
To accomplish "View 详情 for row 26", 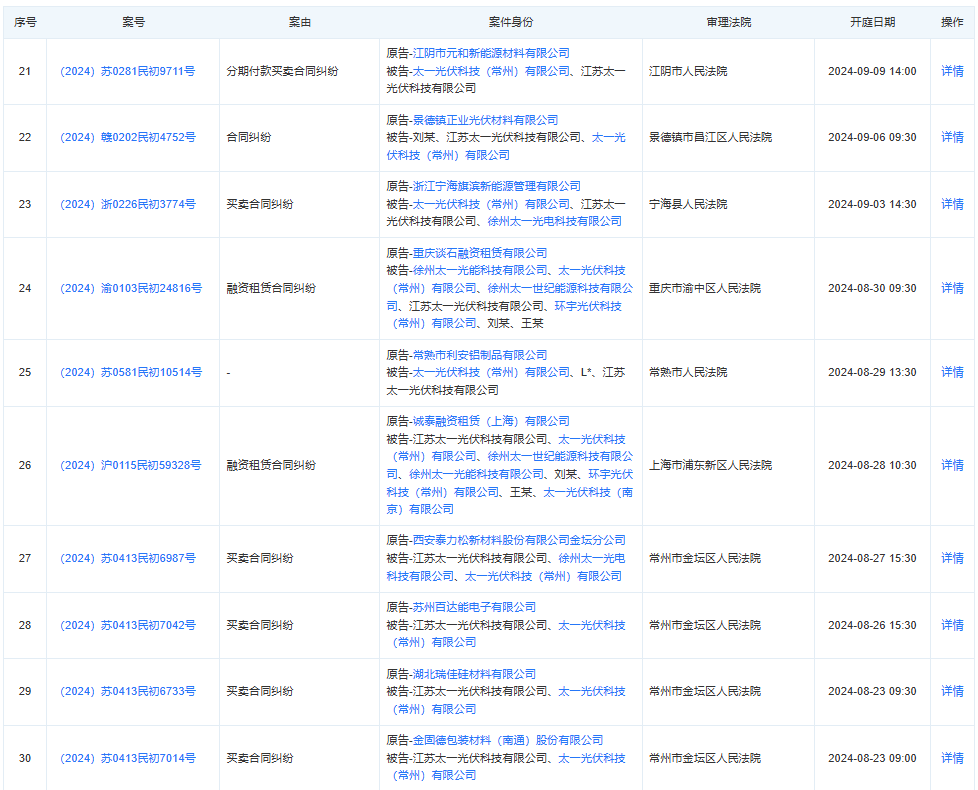I will [x=952, y=465].
